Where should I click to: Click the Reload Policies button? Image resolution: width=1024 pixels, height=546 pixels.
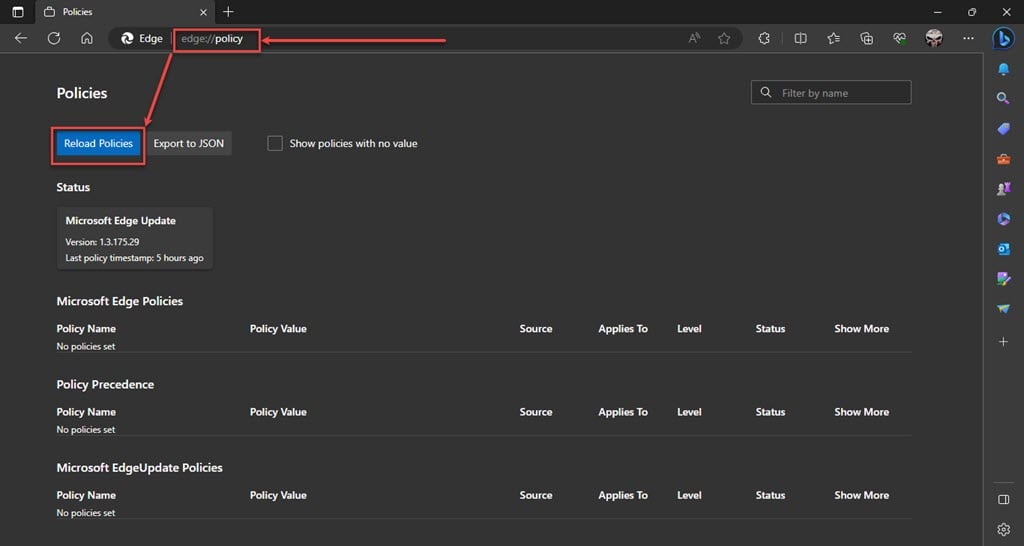(x=98, y=144)
